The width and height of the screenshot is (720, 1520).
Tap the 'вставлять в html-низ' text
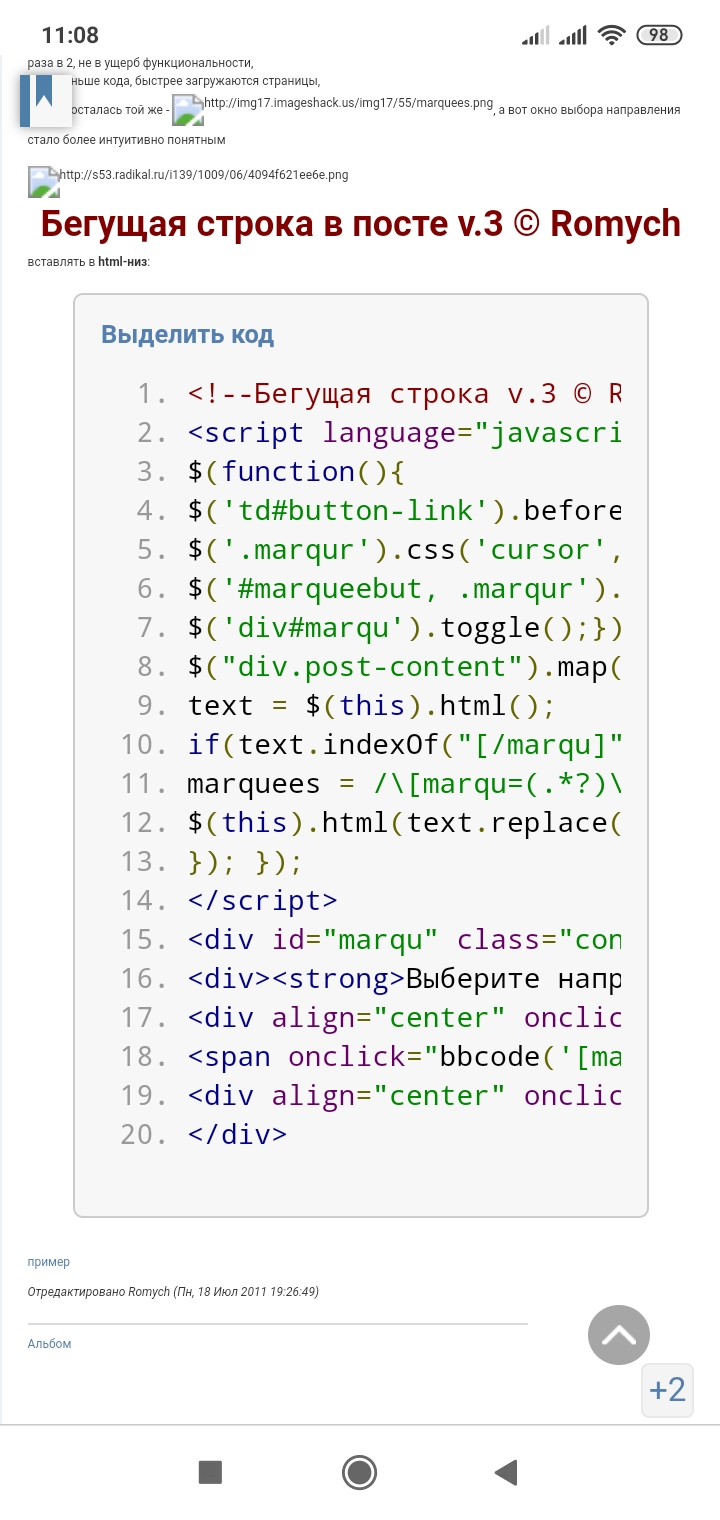(88, 262)
